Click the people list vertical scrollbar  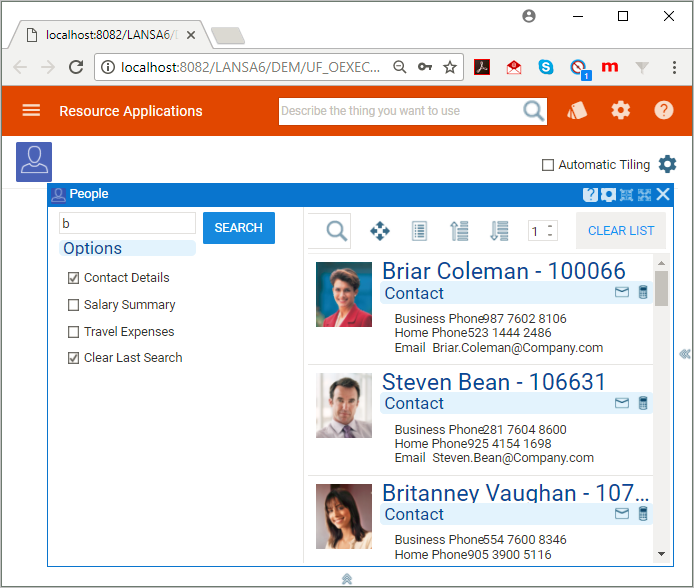pos(661,400)
